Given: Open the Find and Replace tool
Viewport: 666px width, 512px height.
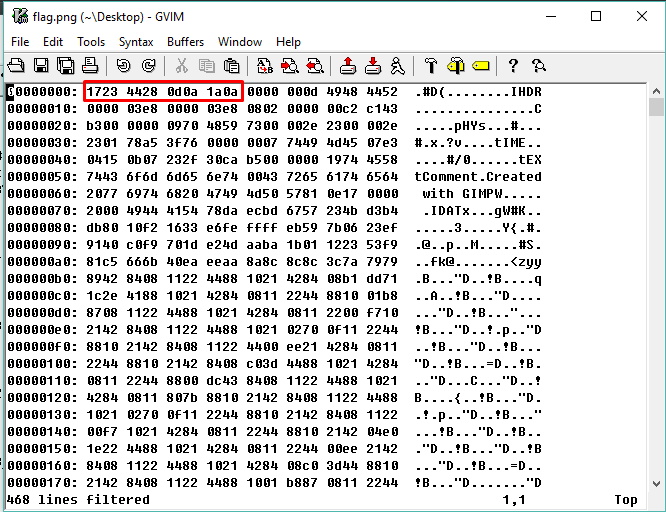Looking at the screenshot, I should (265, 66).
